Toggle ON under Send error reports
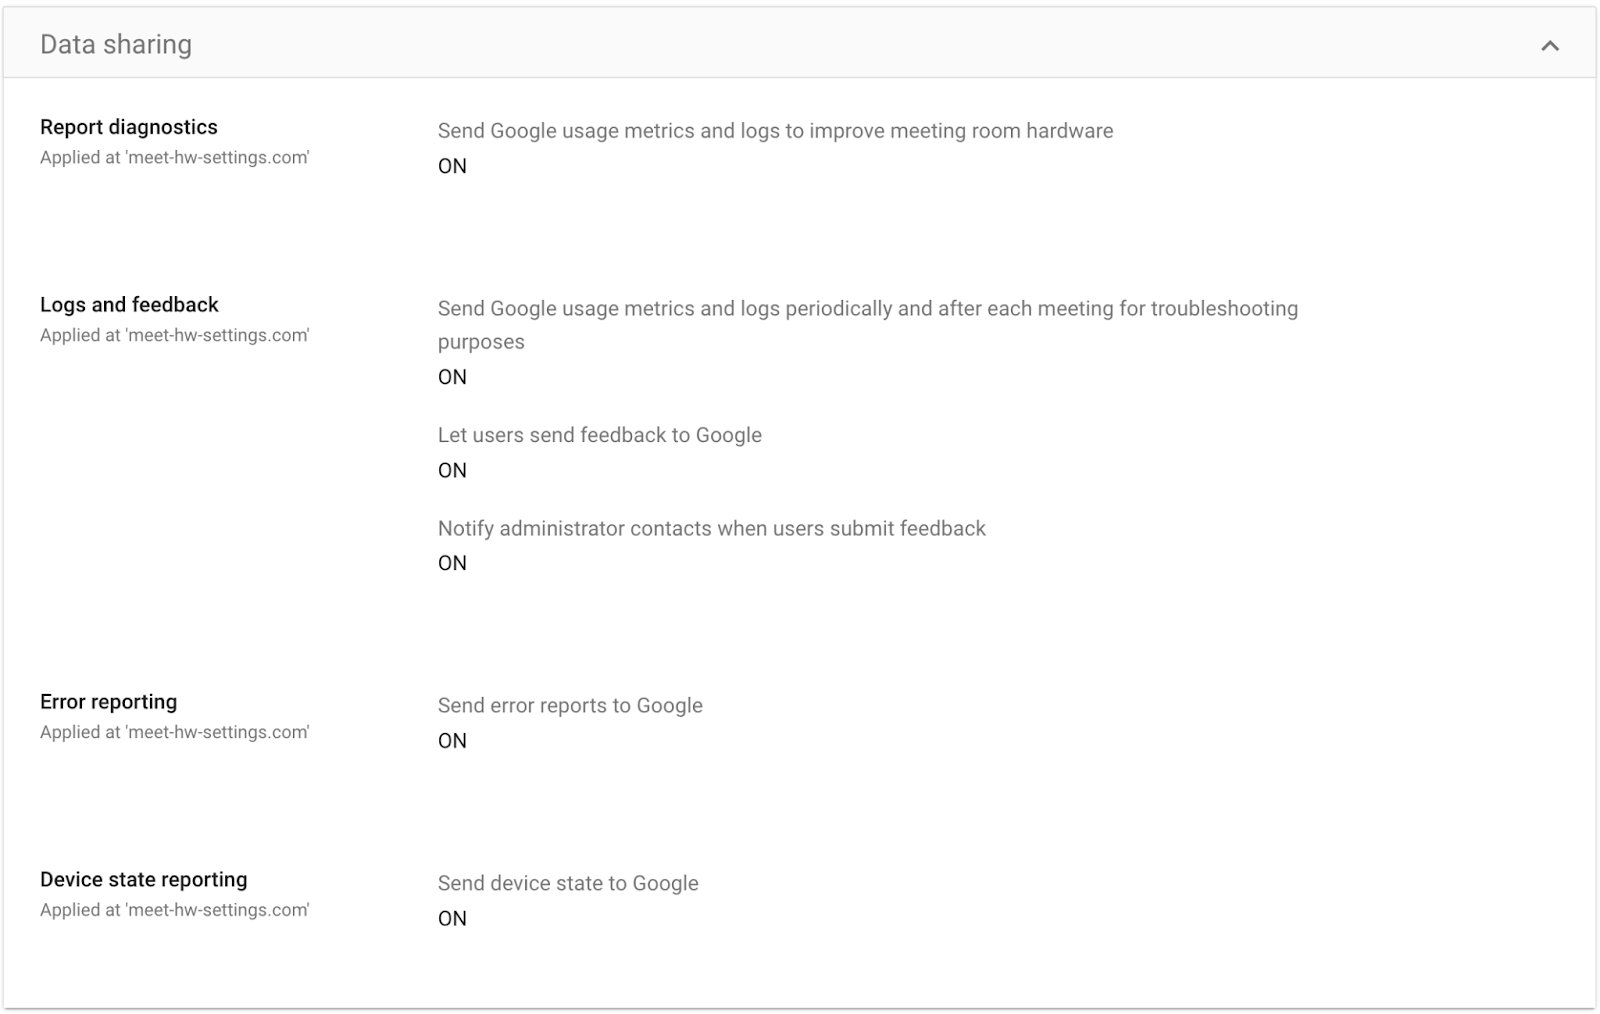 pos(452,741)
